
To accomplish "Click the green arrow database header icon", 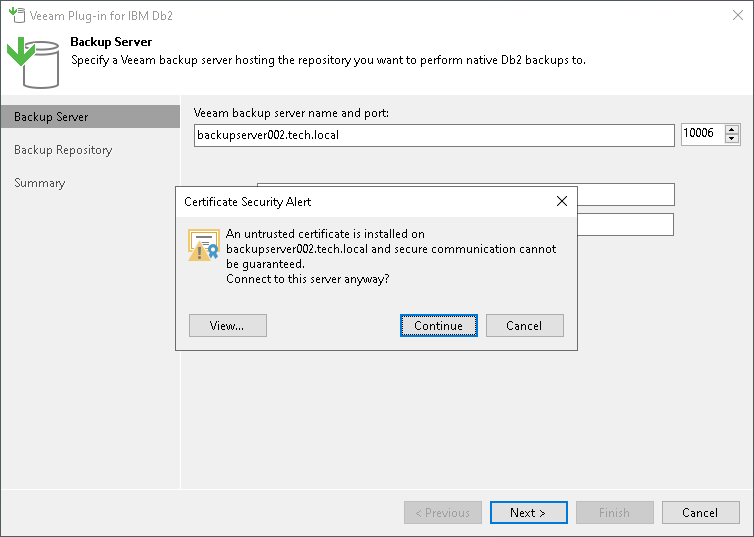I will [x=33, y=62].
